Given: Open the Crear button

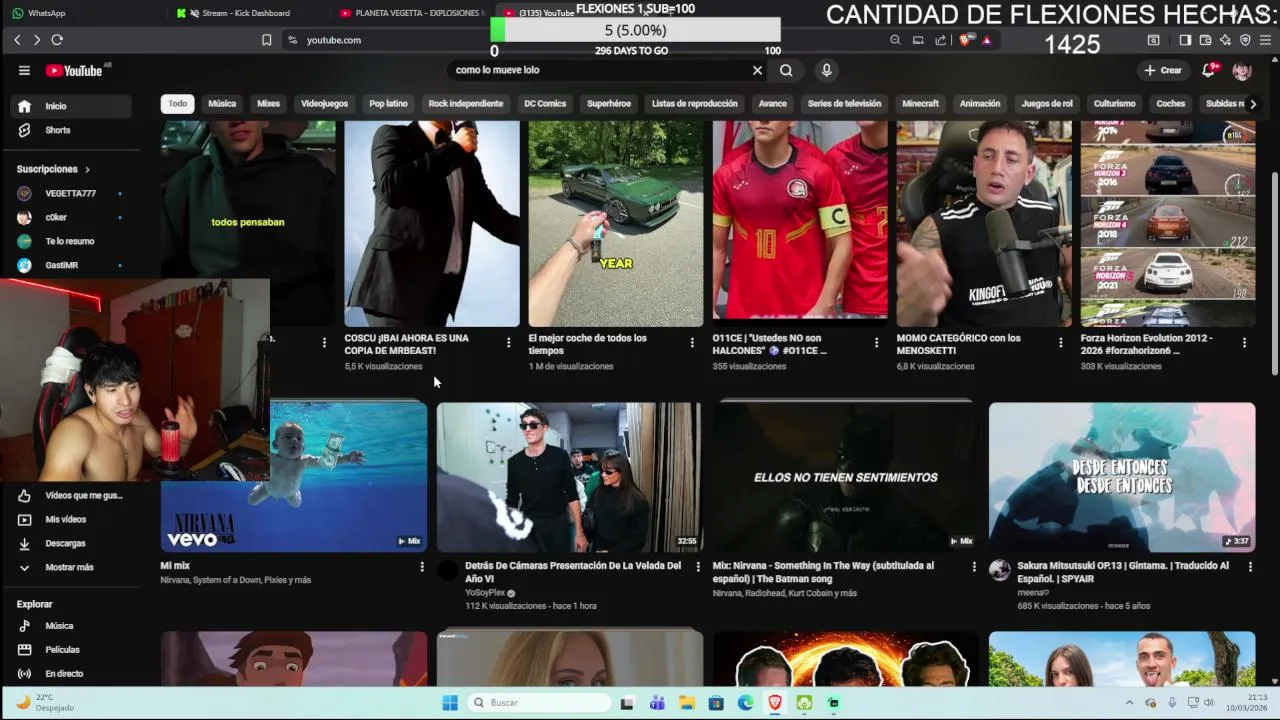Looking at the screenshot, I should coord(1163,70).
